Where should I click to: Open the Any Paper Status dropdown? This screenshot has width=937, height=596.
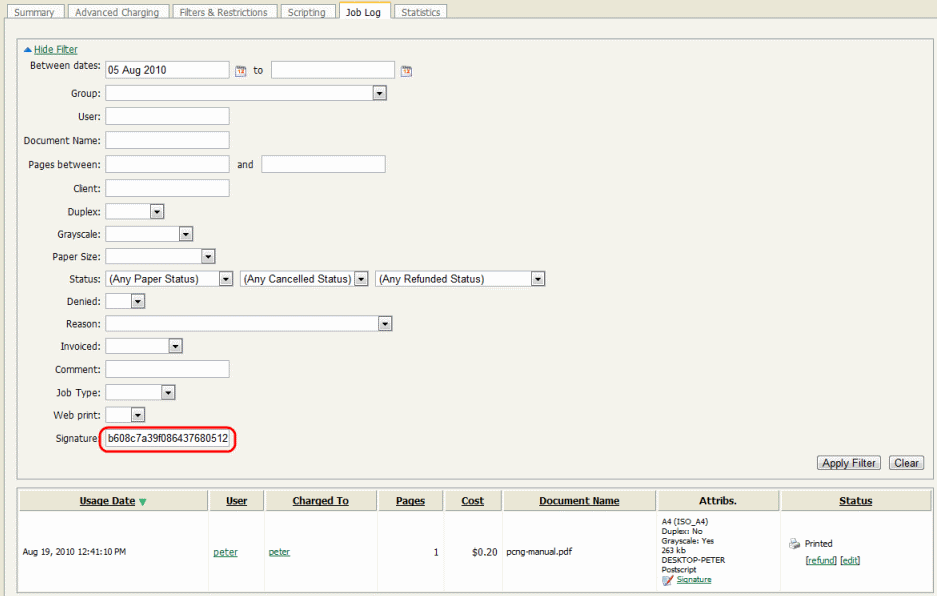pyautogui.click(x=226, y=279)
